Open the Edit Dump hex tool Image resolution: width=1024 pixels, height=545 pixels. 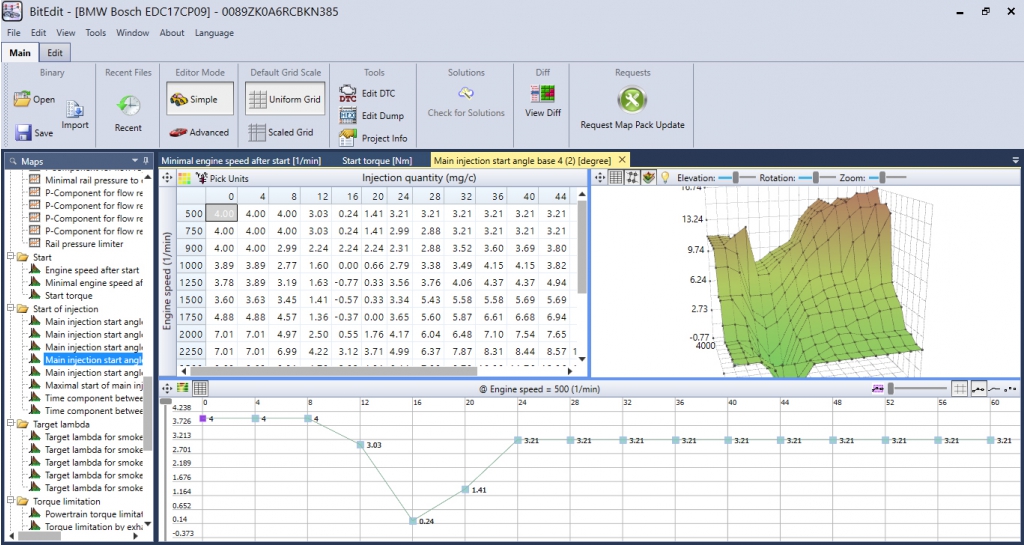point(372,116)
